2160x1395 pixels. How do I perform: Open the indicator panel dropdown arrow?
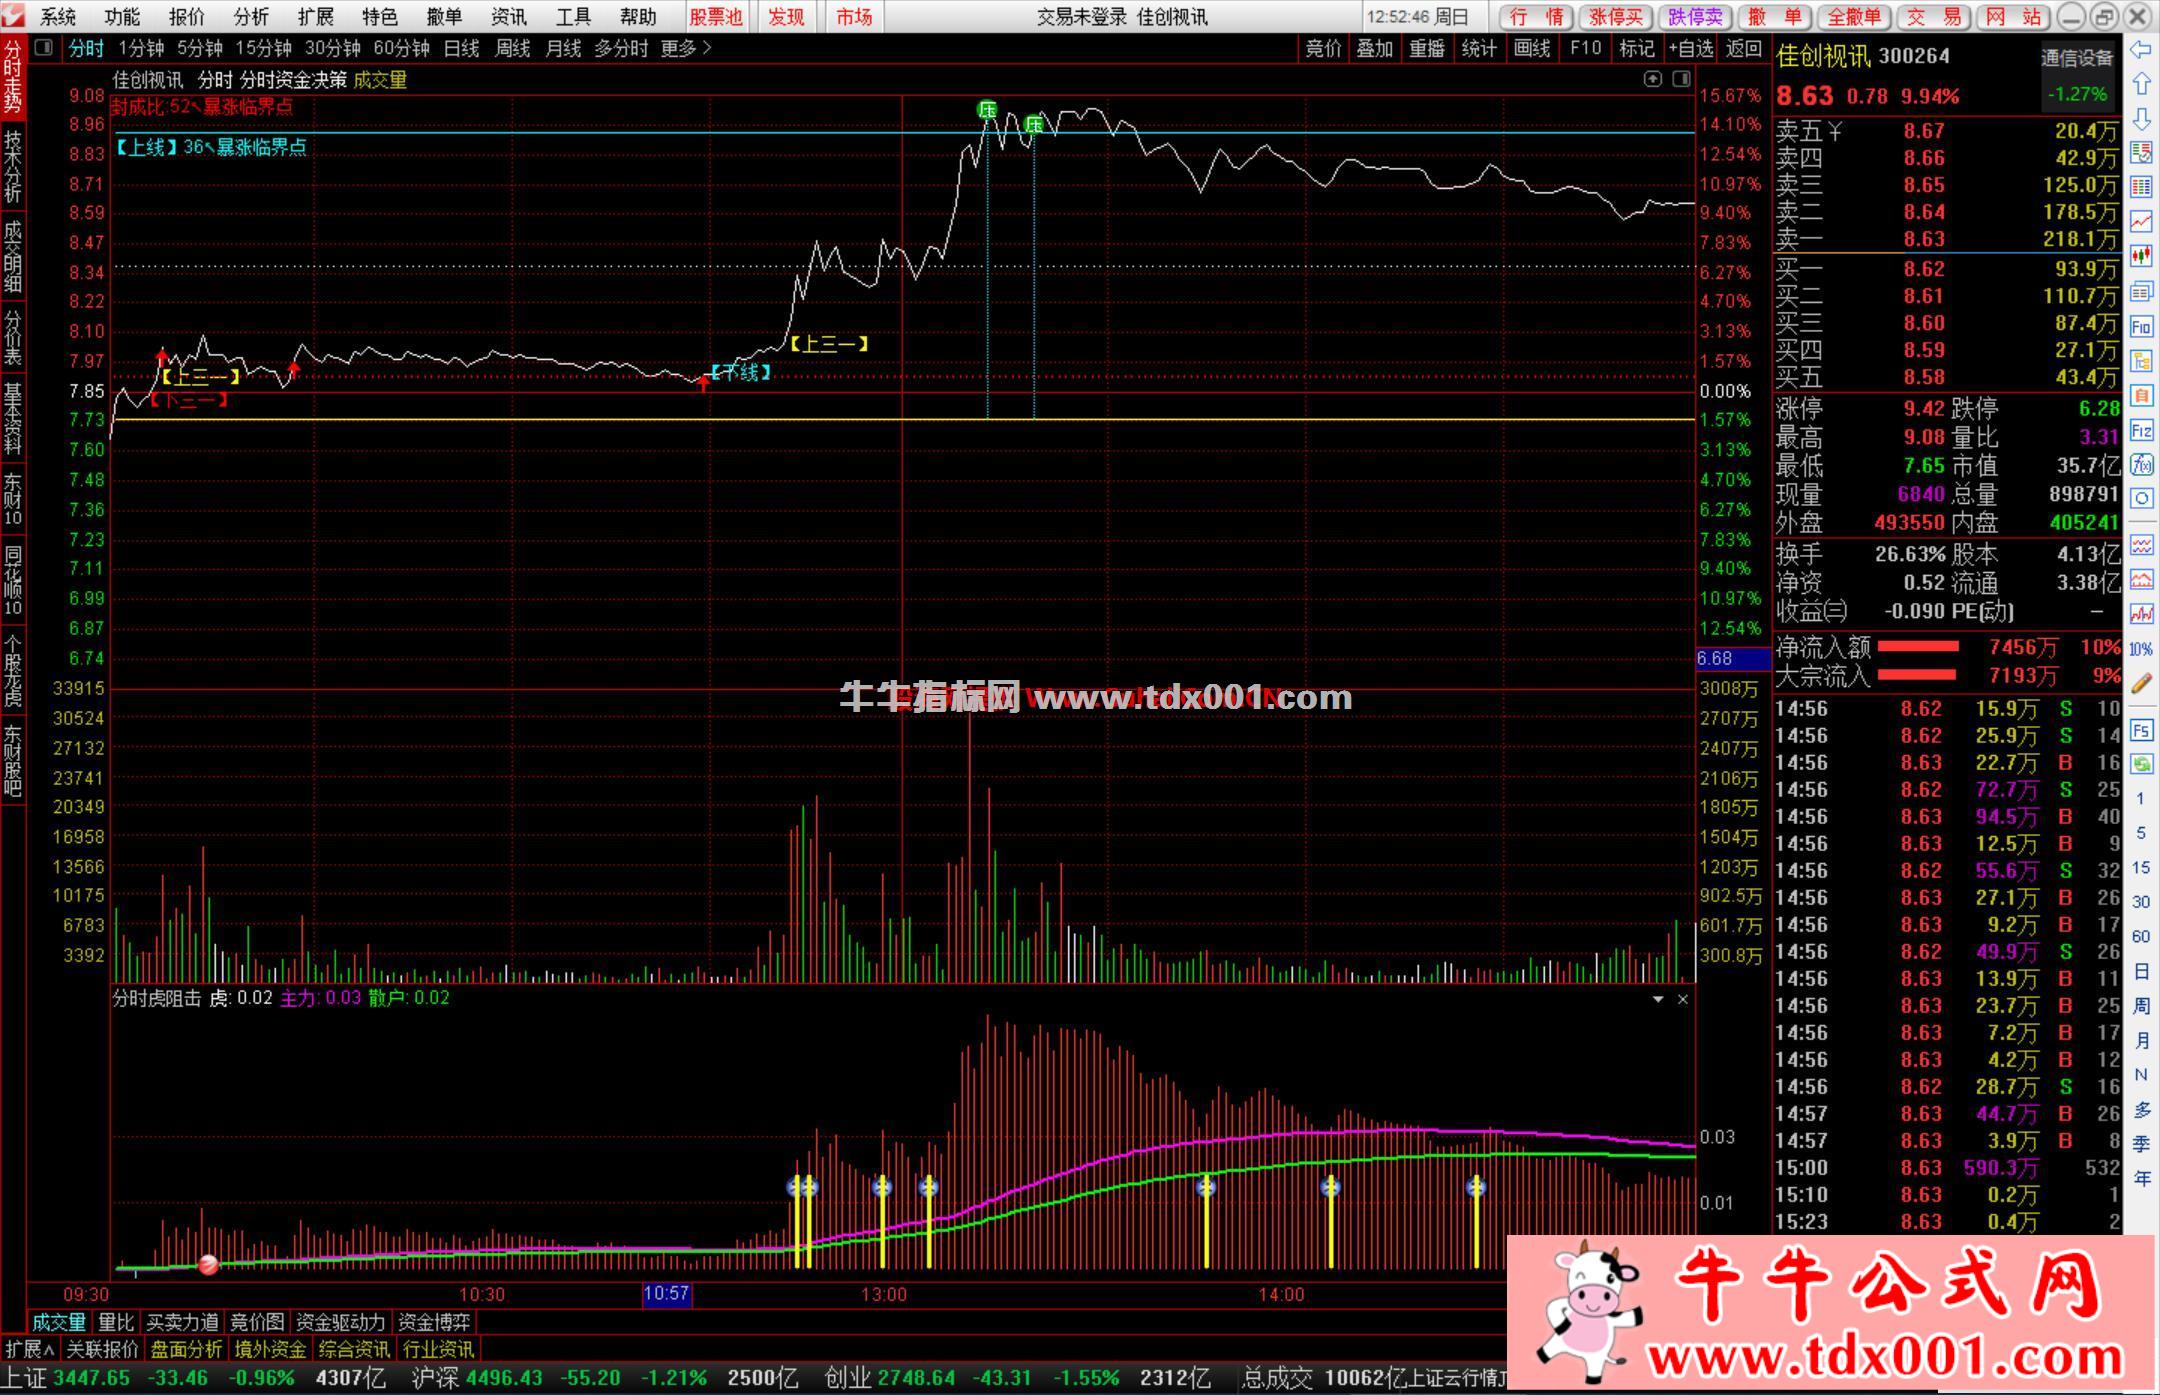click(x=1658, y=999)
